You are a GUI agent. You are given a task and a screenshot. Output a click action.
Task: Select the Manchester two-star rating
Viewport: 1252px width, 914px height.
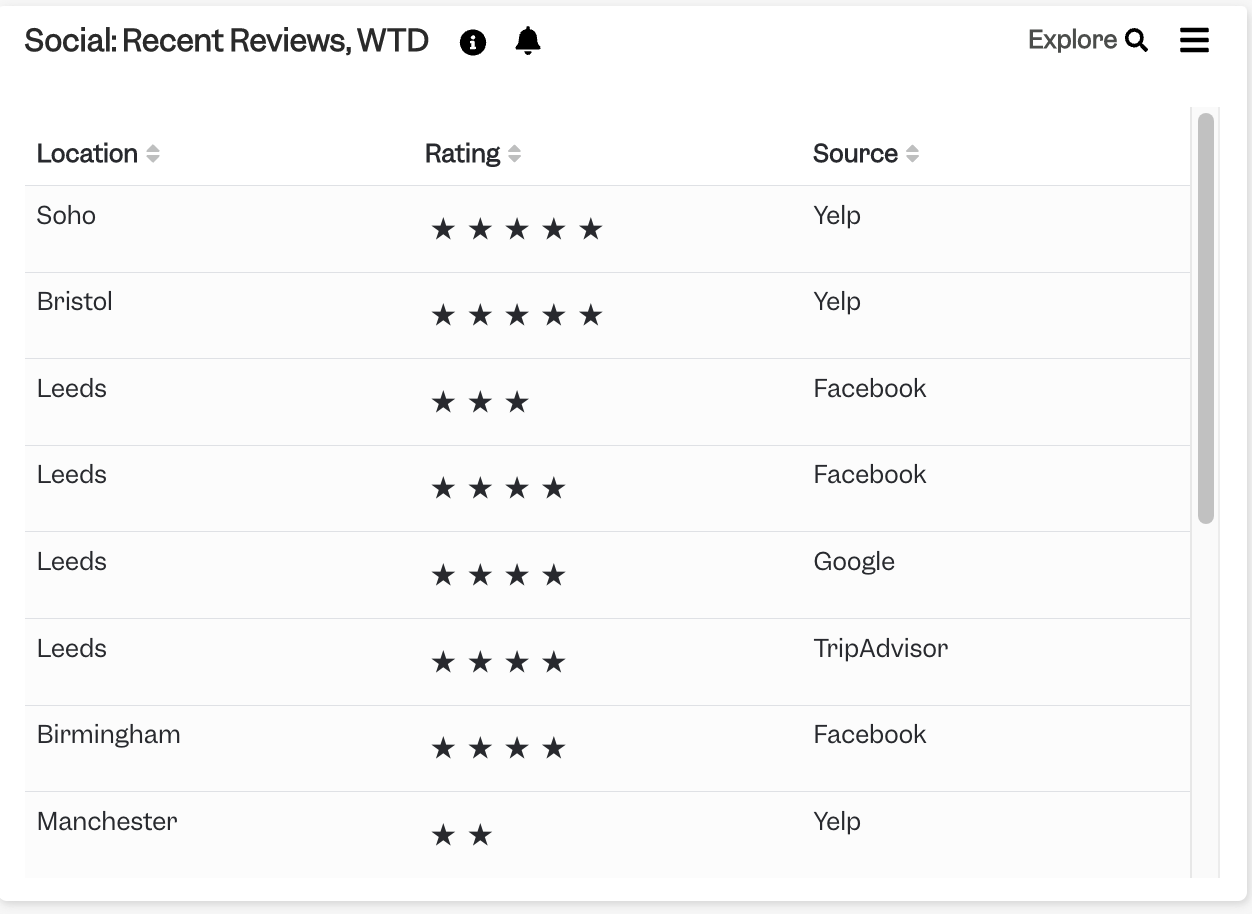coord(462,835)
